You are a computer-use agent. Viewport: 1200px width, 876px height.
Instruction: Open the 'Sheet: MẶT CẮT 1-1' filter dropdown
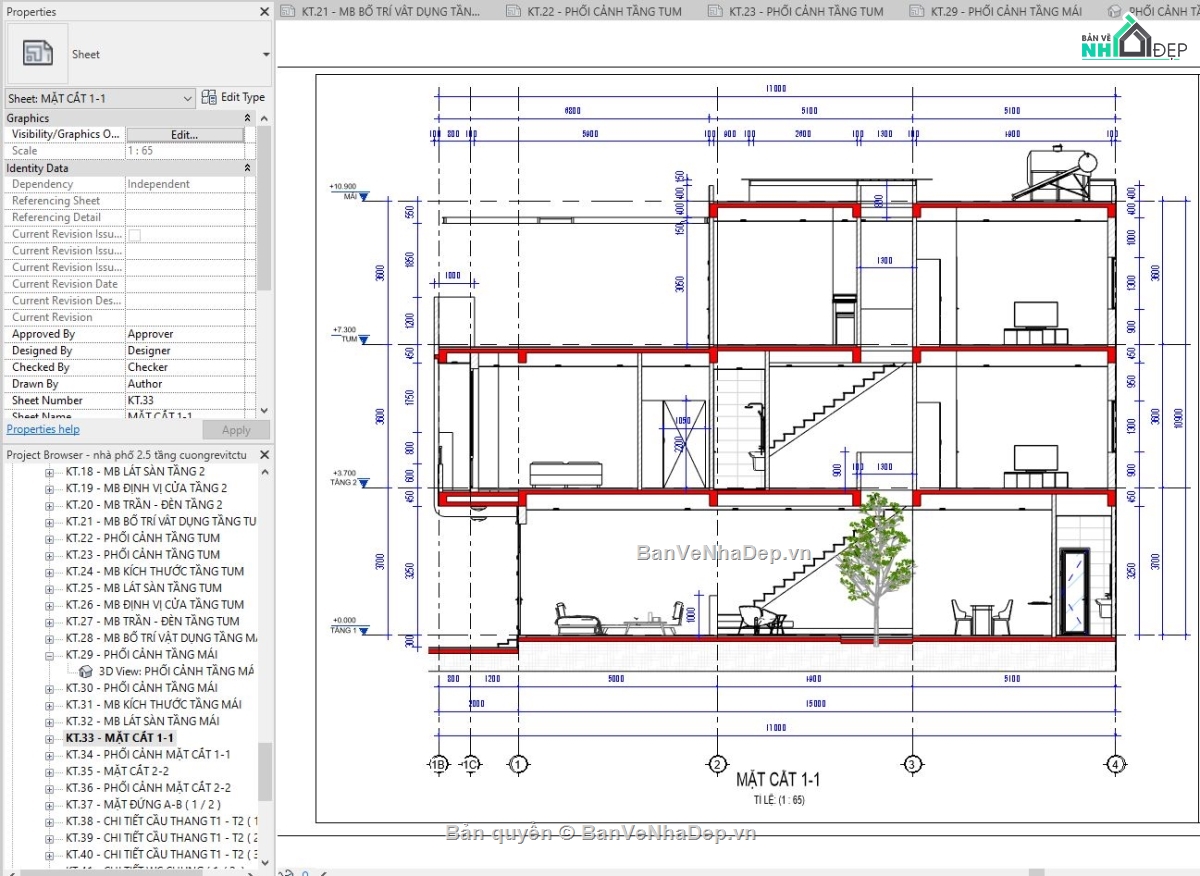(100, 98)
